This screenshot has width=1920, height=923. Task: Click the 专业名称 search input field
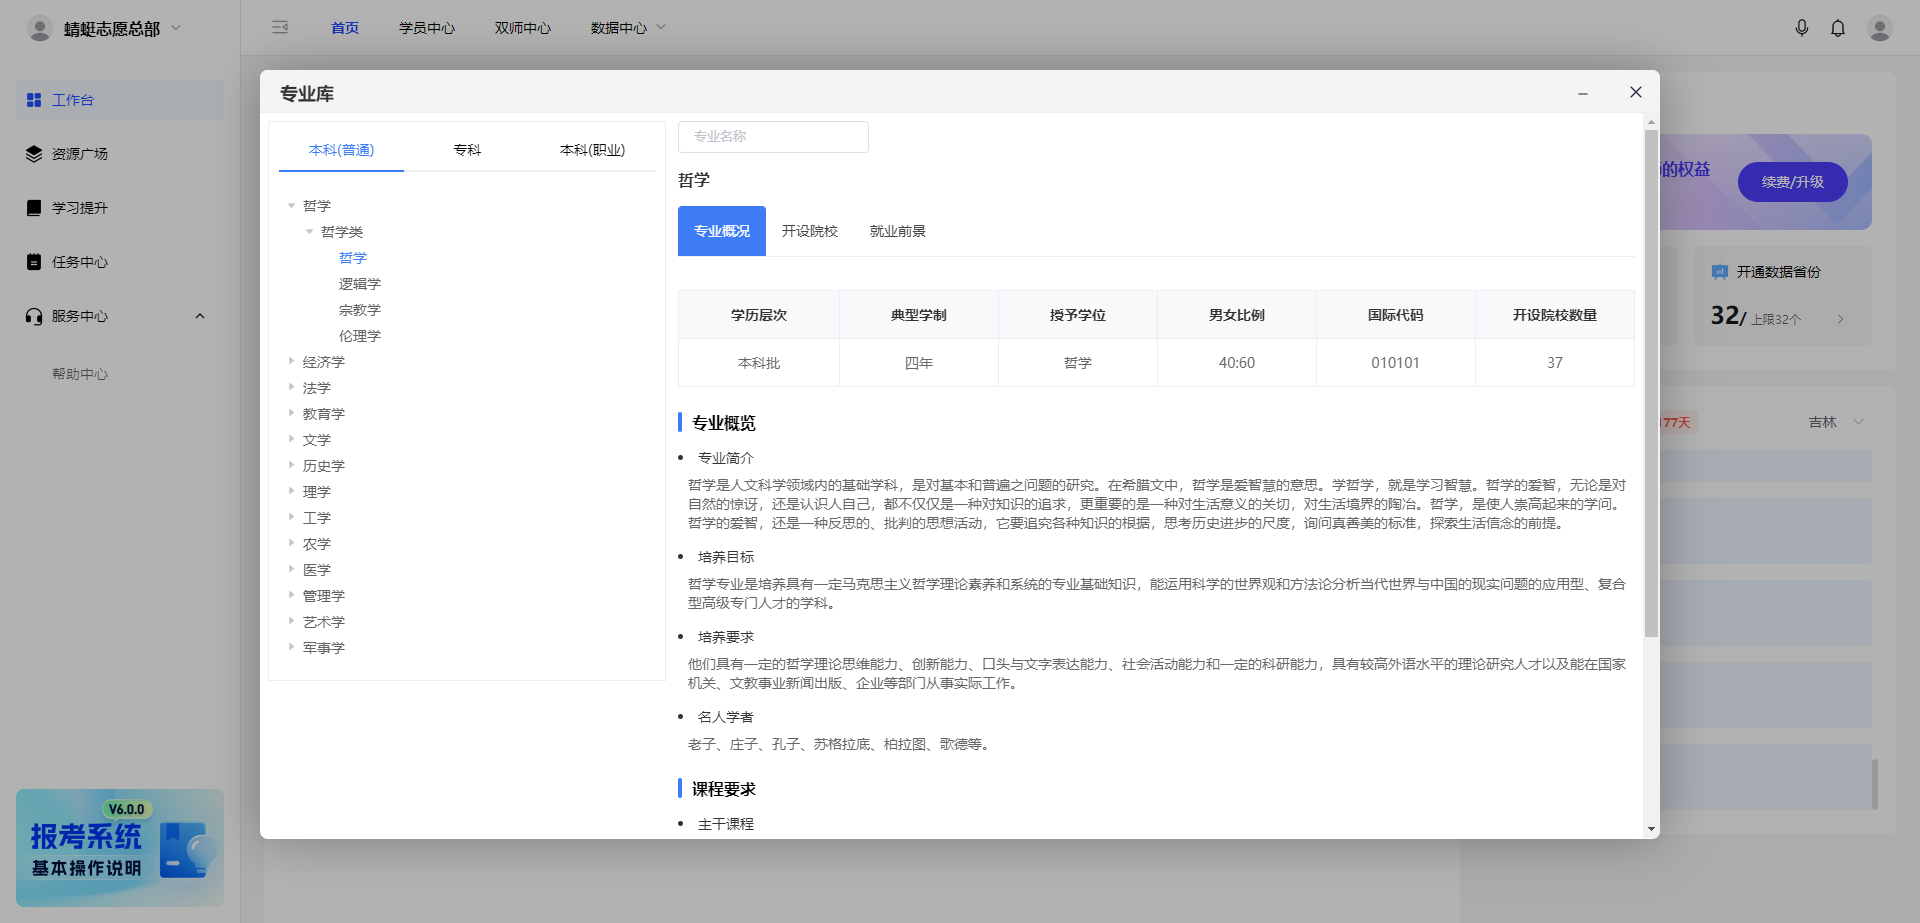[x=773, y=136]
